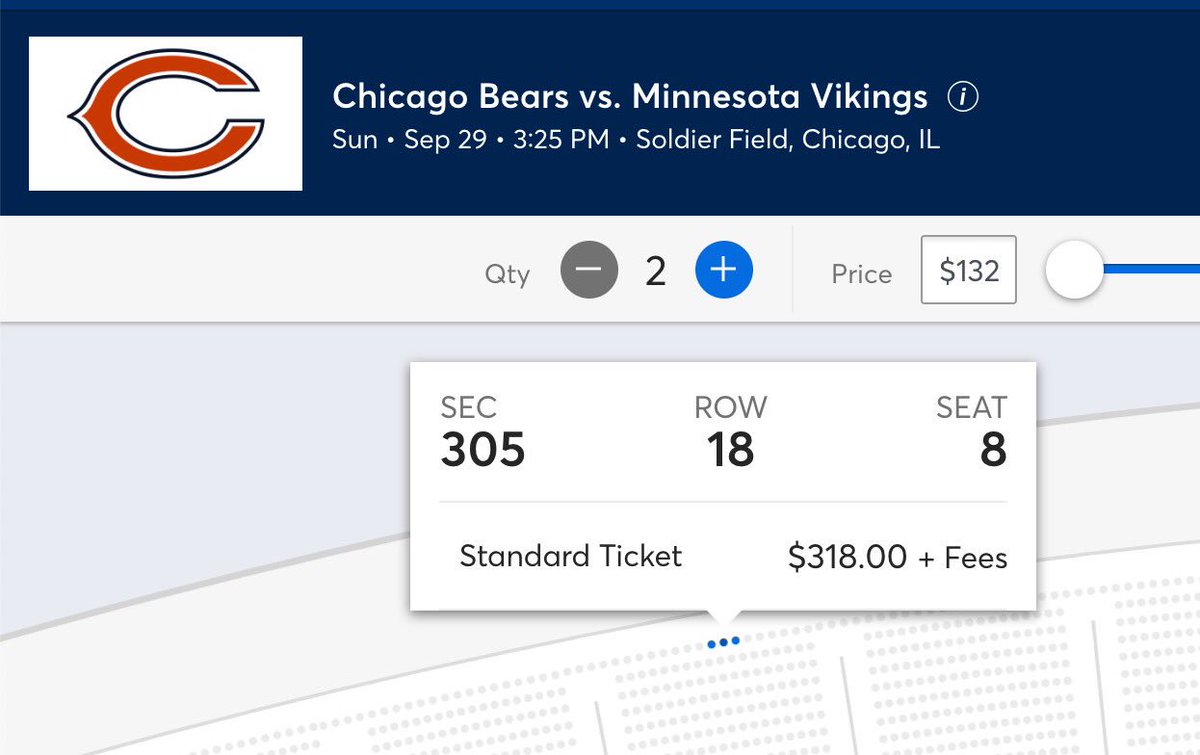
Task: Click the minimum price field showing $132
Action: (x=968, y=270)
